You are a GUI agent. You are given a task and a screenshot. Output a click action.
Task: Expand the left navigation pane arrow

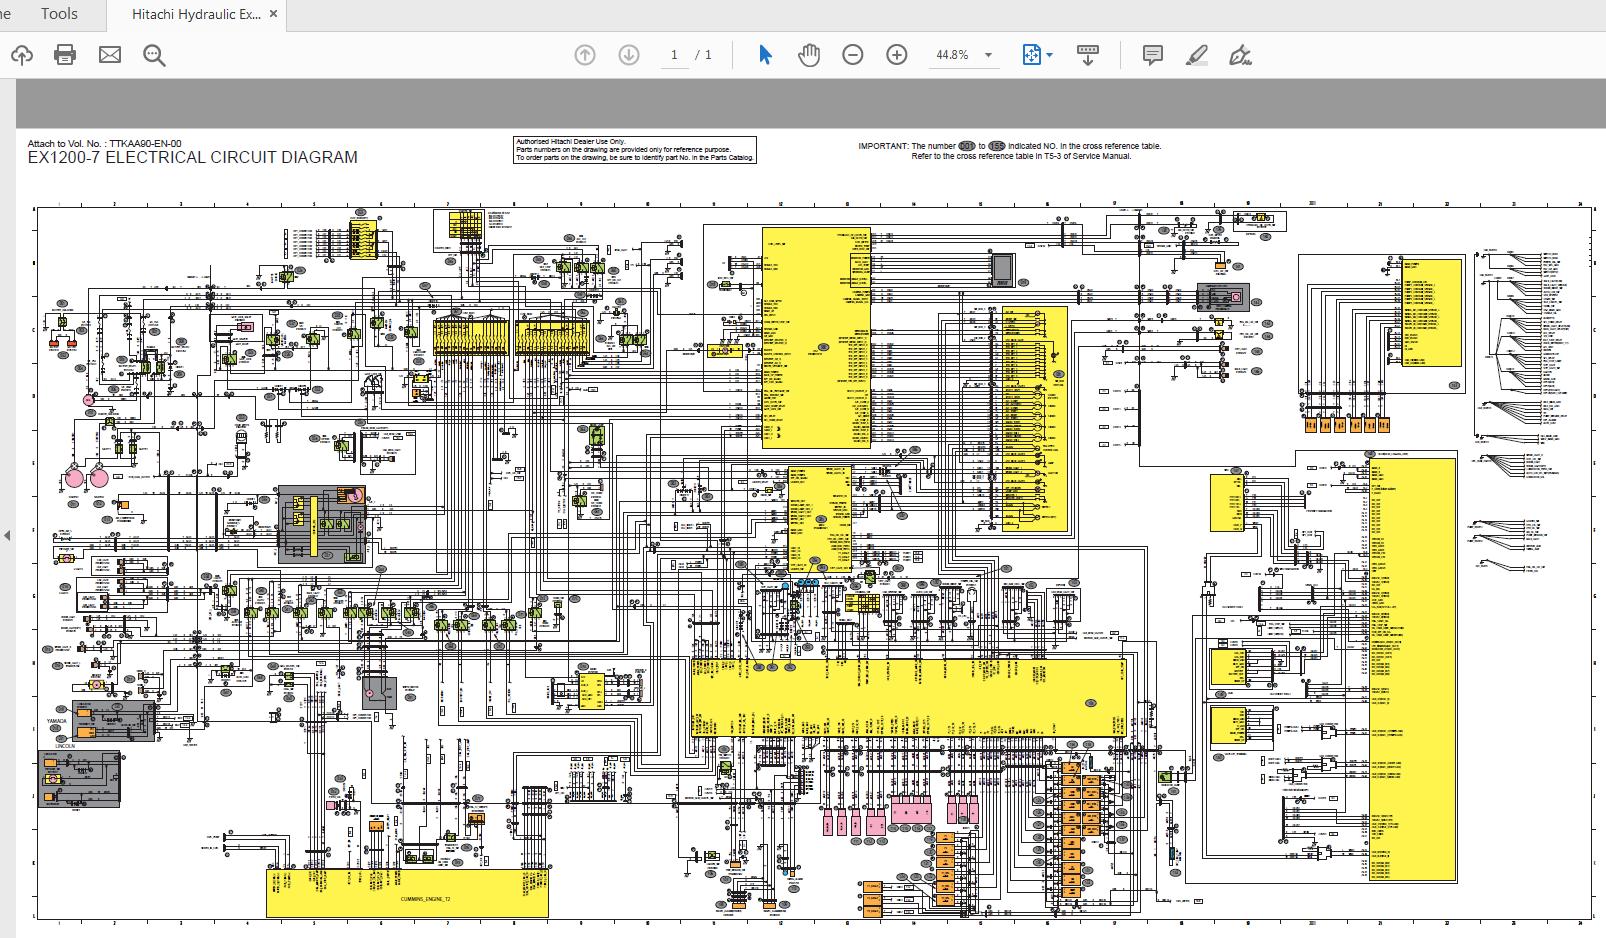pos(7,535)
